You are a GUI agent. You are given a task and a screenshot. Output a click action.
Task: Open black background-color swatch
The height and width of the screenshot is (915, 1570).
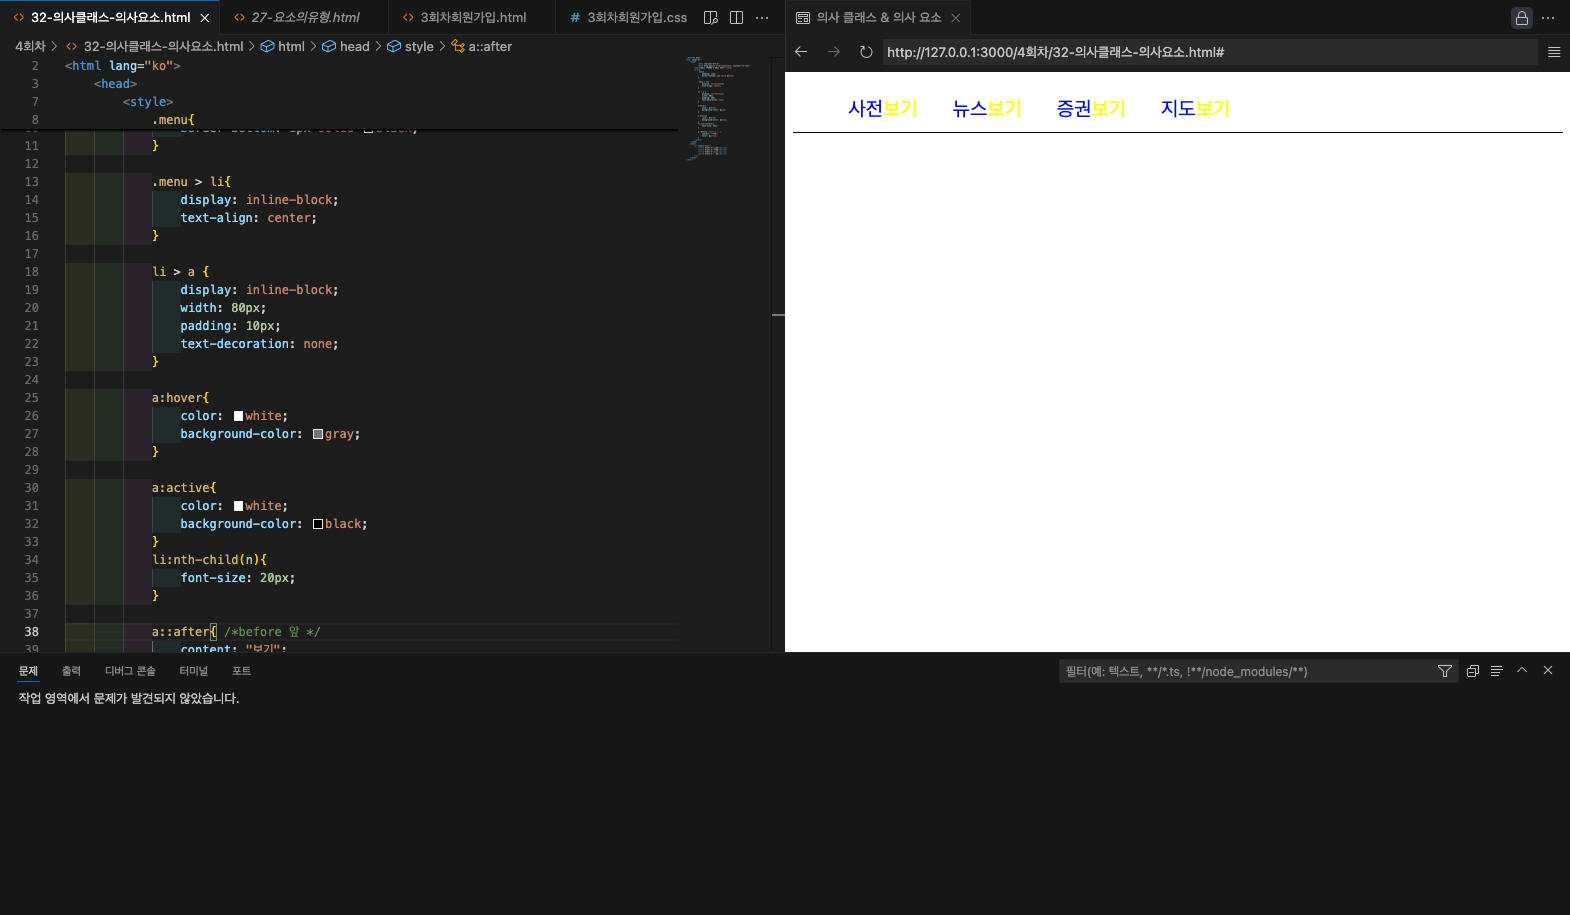(318, 524)
